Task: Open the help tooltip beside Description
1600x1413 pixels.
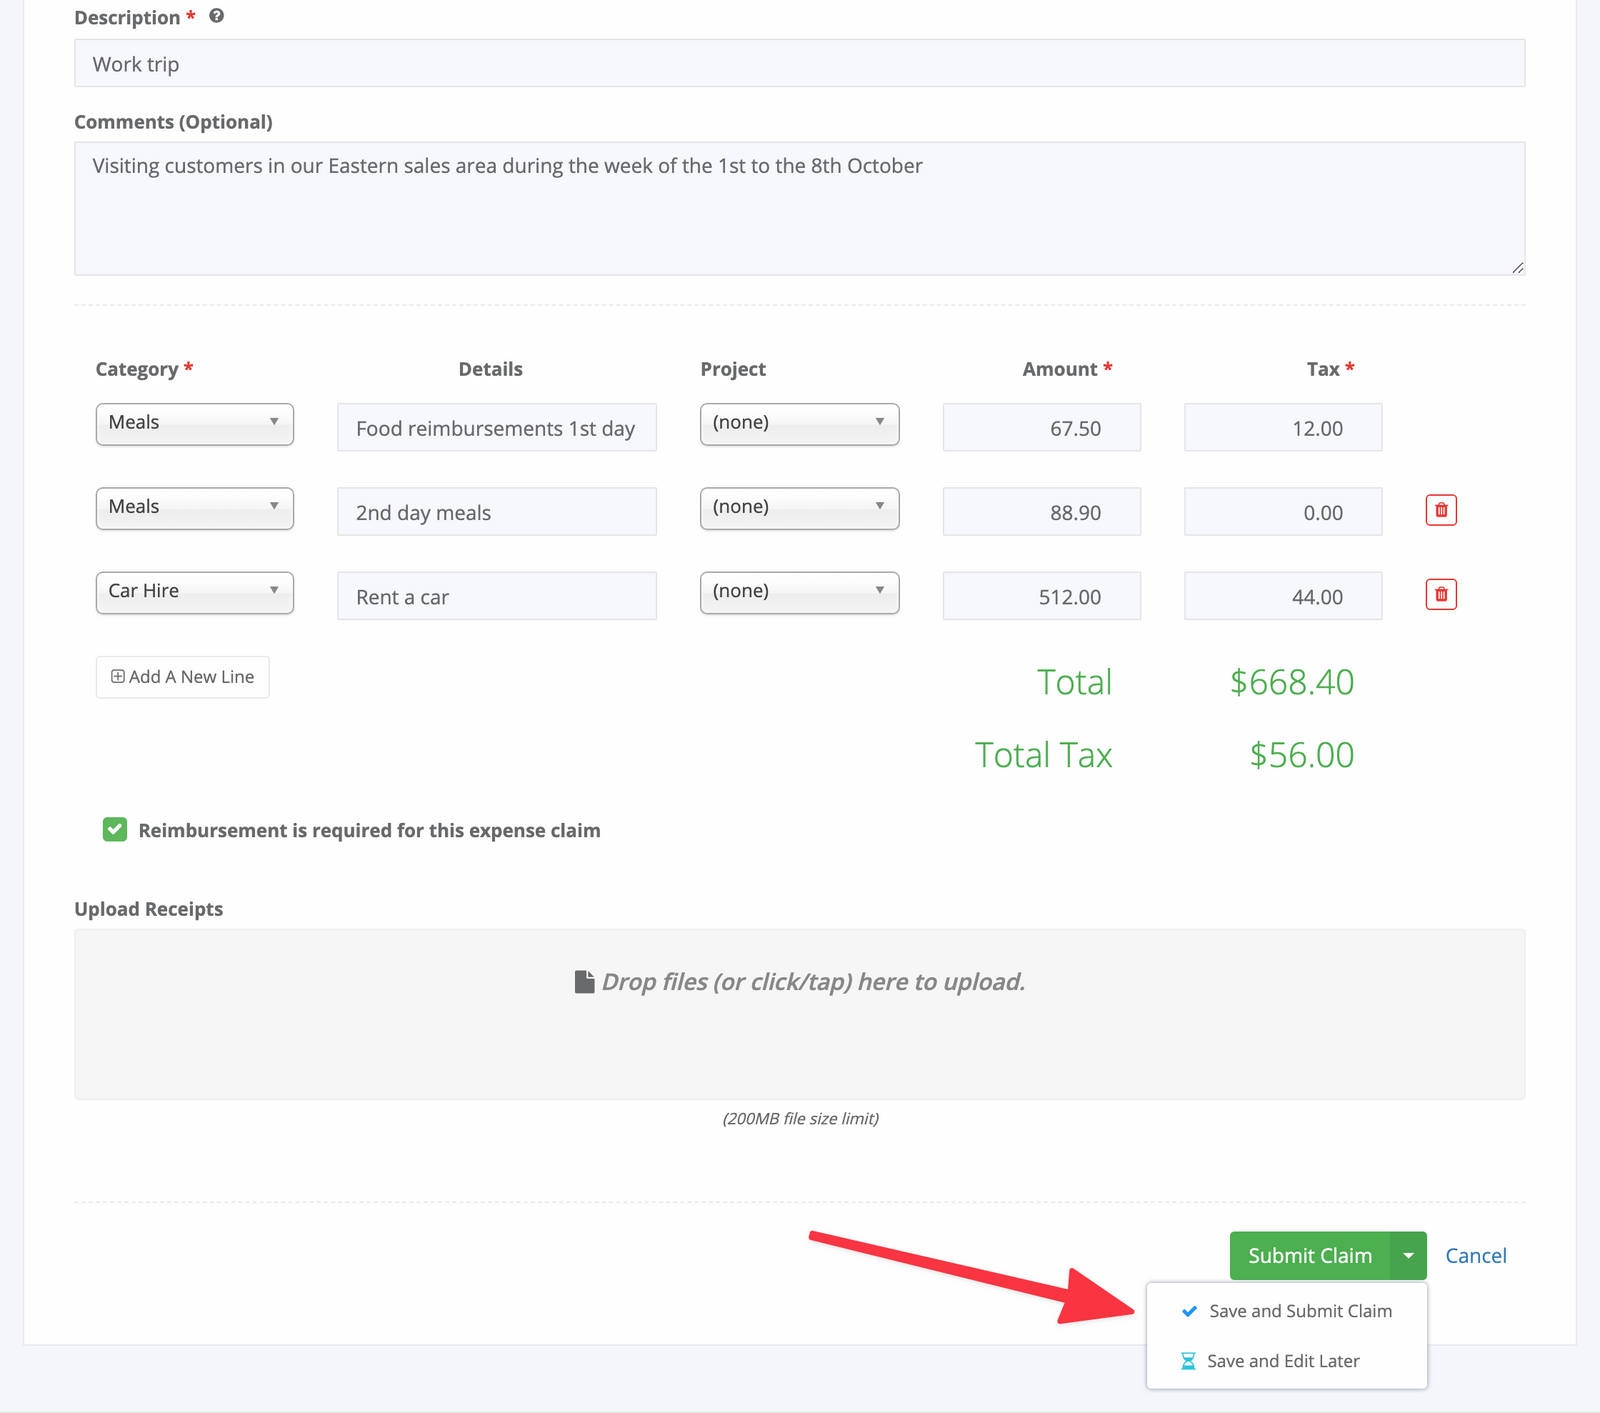Action: click(x=216, y=16)
